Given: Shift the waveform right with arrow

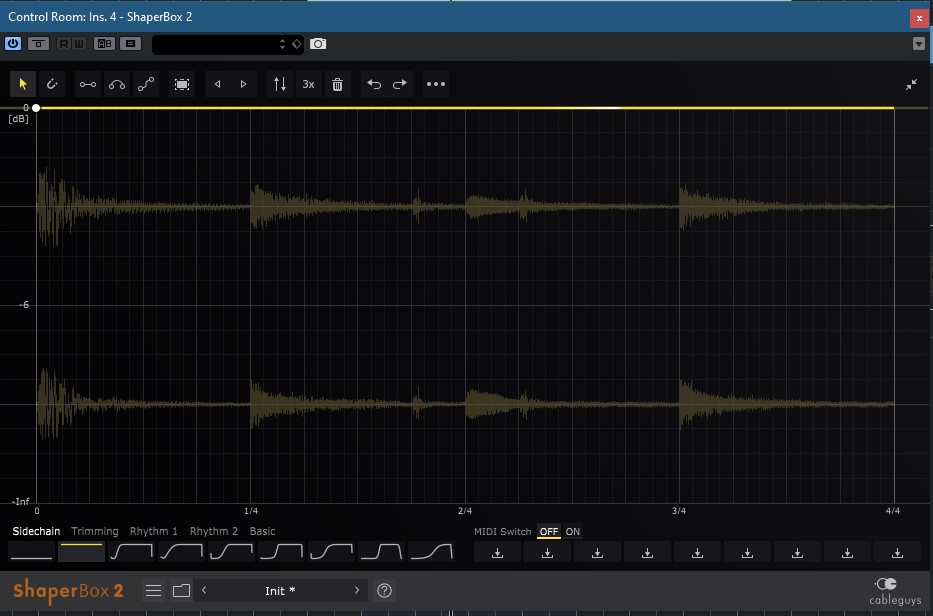Looking at the screenshot, I should click(243, 85).
